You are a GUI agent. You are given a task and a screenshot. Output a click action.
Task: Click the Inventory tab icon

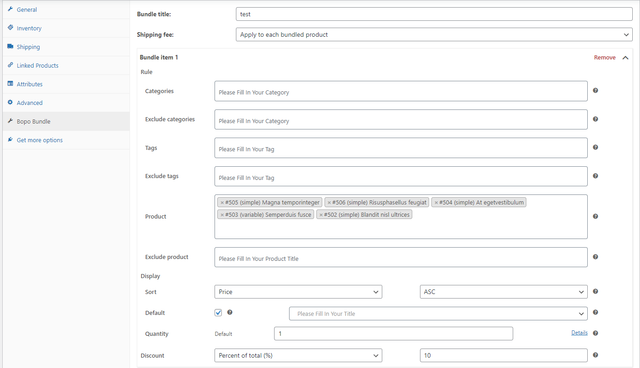tap(10, 28)
